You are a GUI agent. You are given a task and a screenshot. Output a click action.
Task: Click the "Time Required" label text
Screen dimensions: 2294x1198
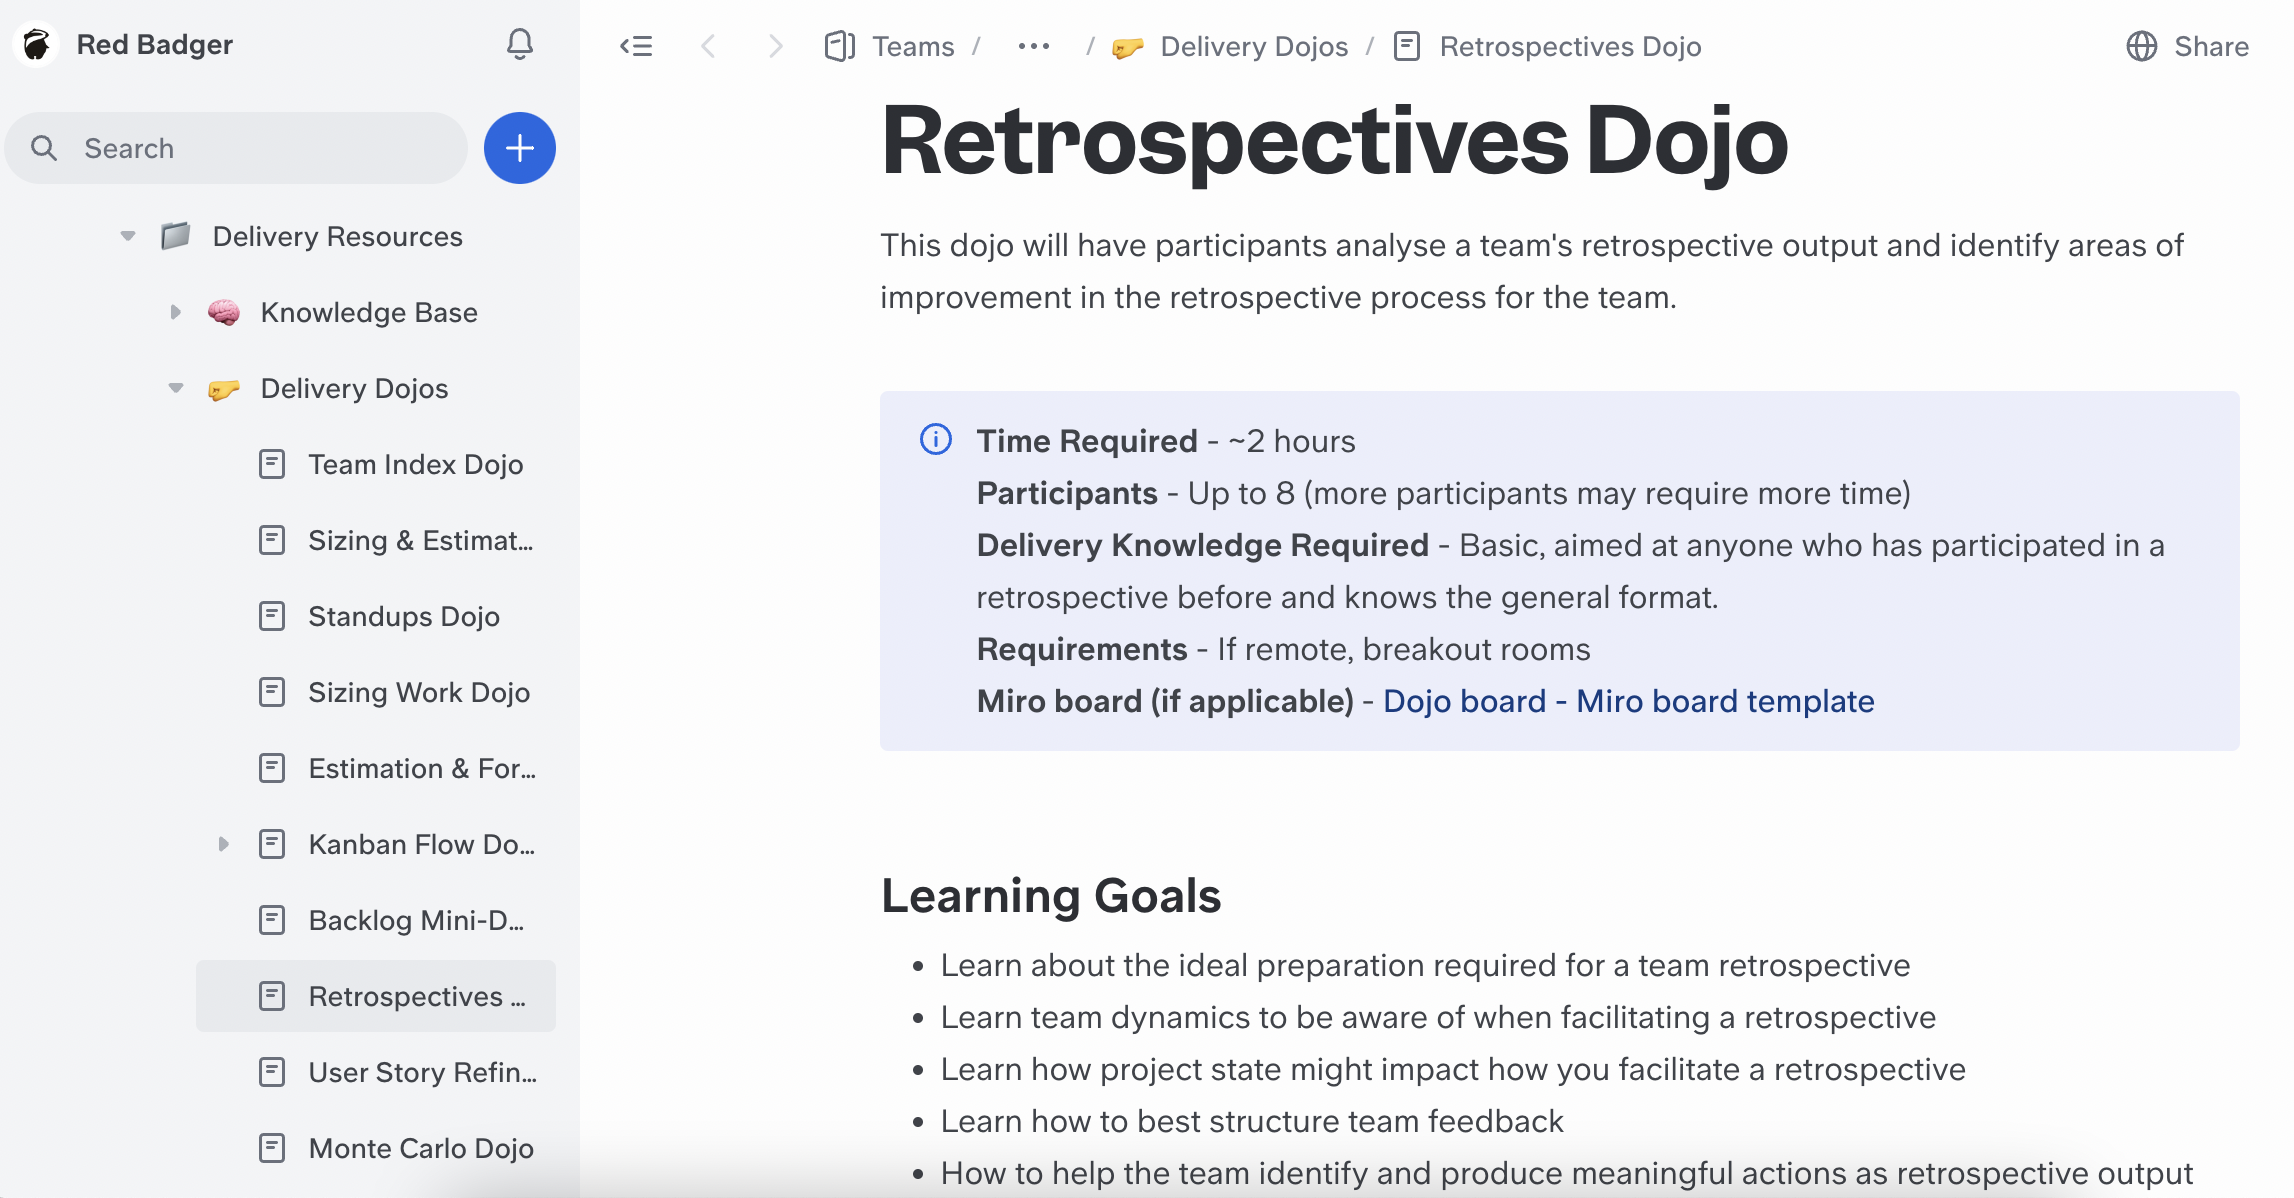coord(1087,441)
